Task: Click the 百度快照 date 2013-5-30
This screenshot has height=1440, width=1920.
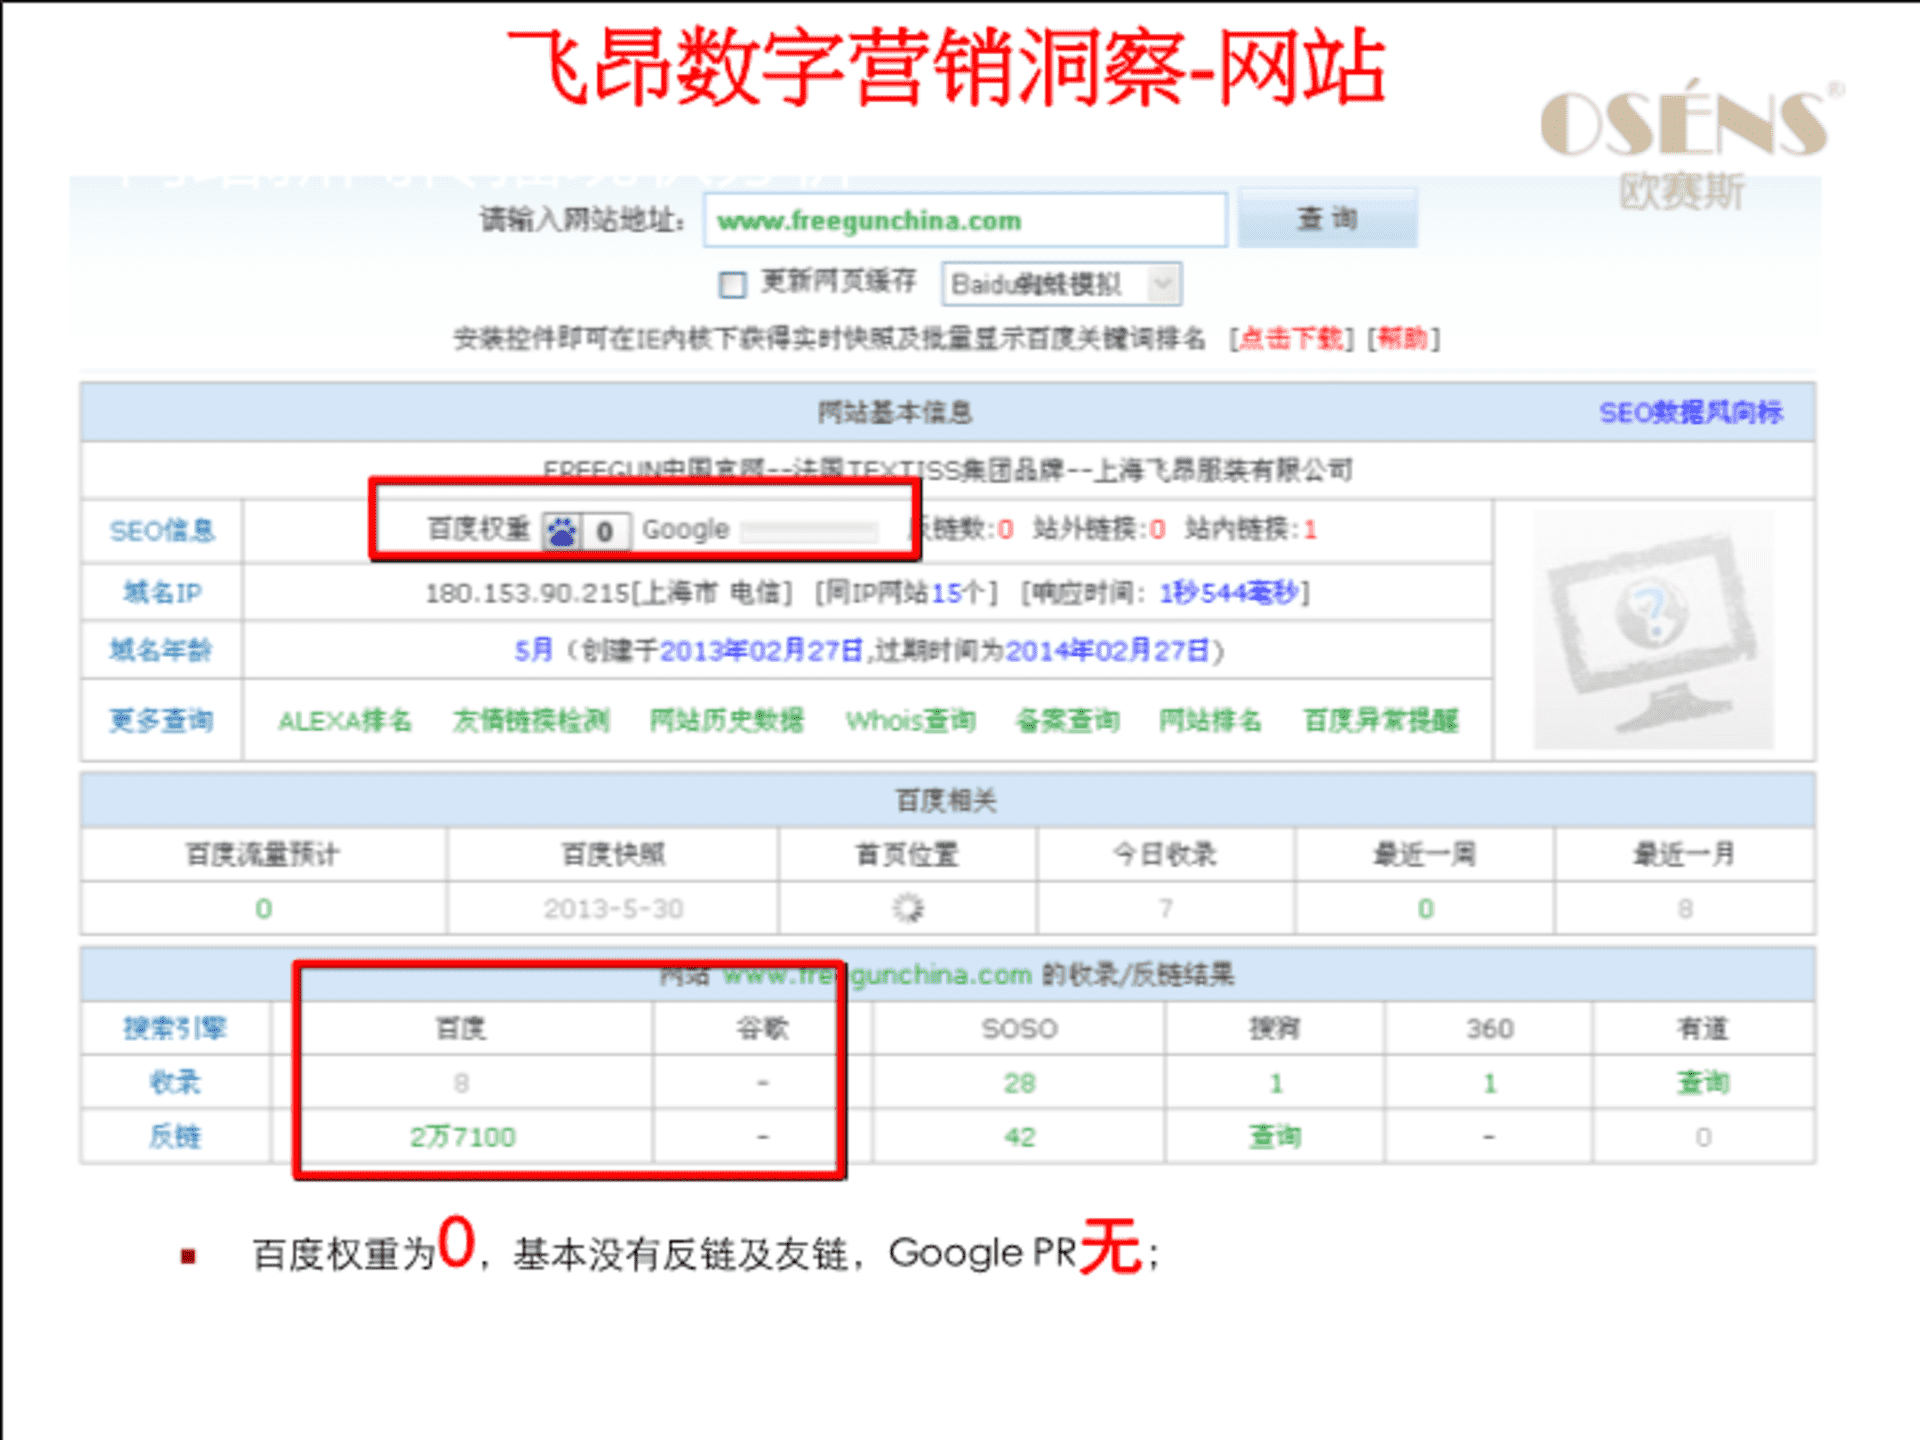Action: (x=613, y=908)
